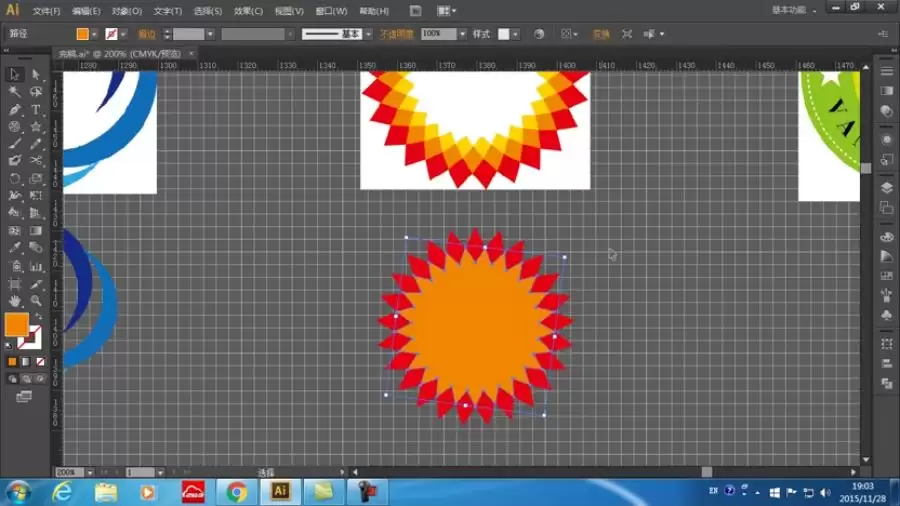The image size is (900, 506).
Task: Open Adobe Bridge from the menu bar
Action: (416, 10)
